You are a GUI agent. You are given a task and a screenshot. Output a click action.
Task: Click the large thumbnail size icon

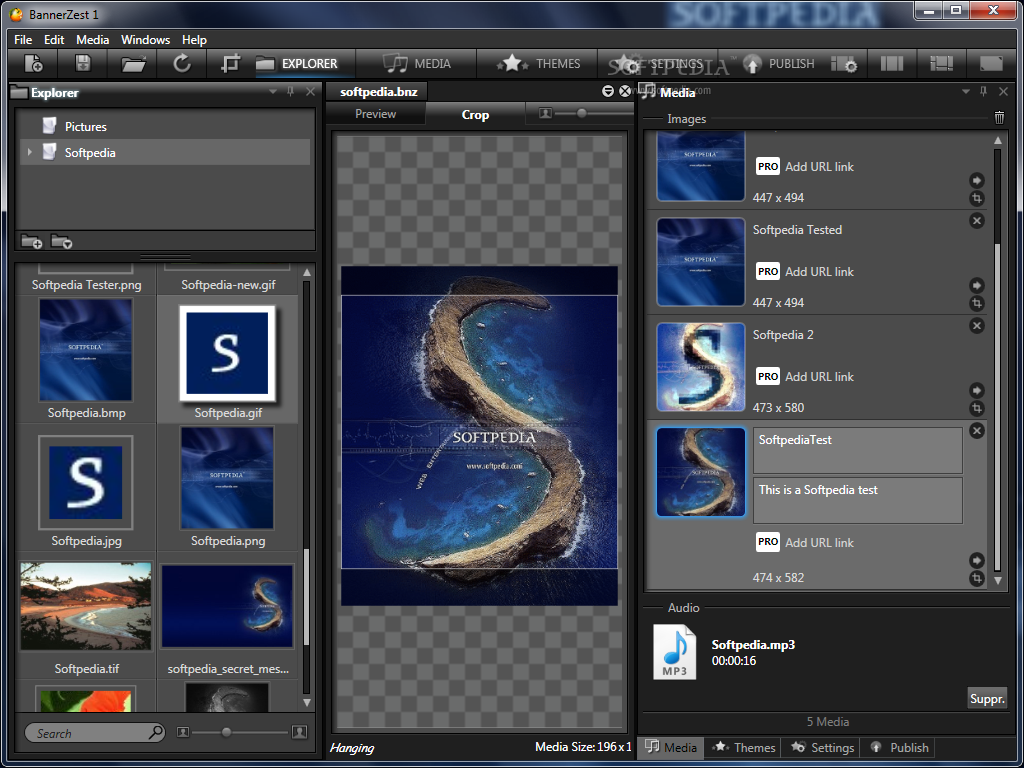(x=300, y=732)
